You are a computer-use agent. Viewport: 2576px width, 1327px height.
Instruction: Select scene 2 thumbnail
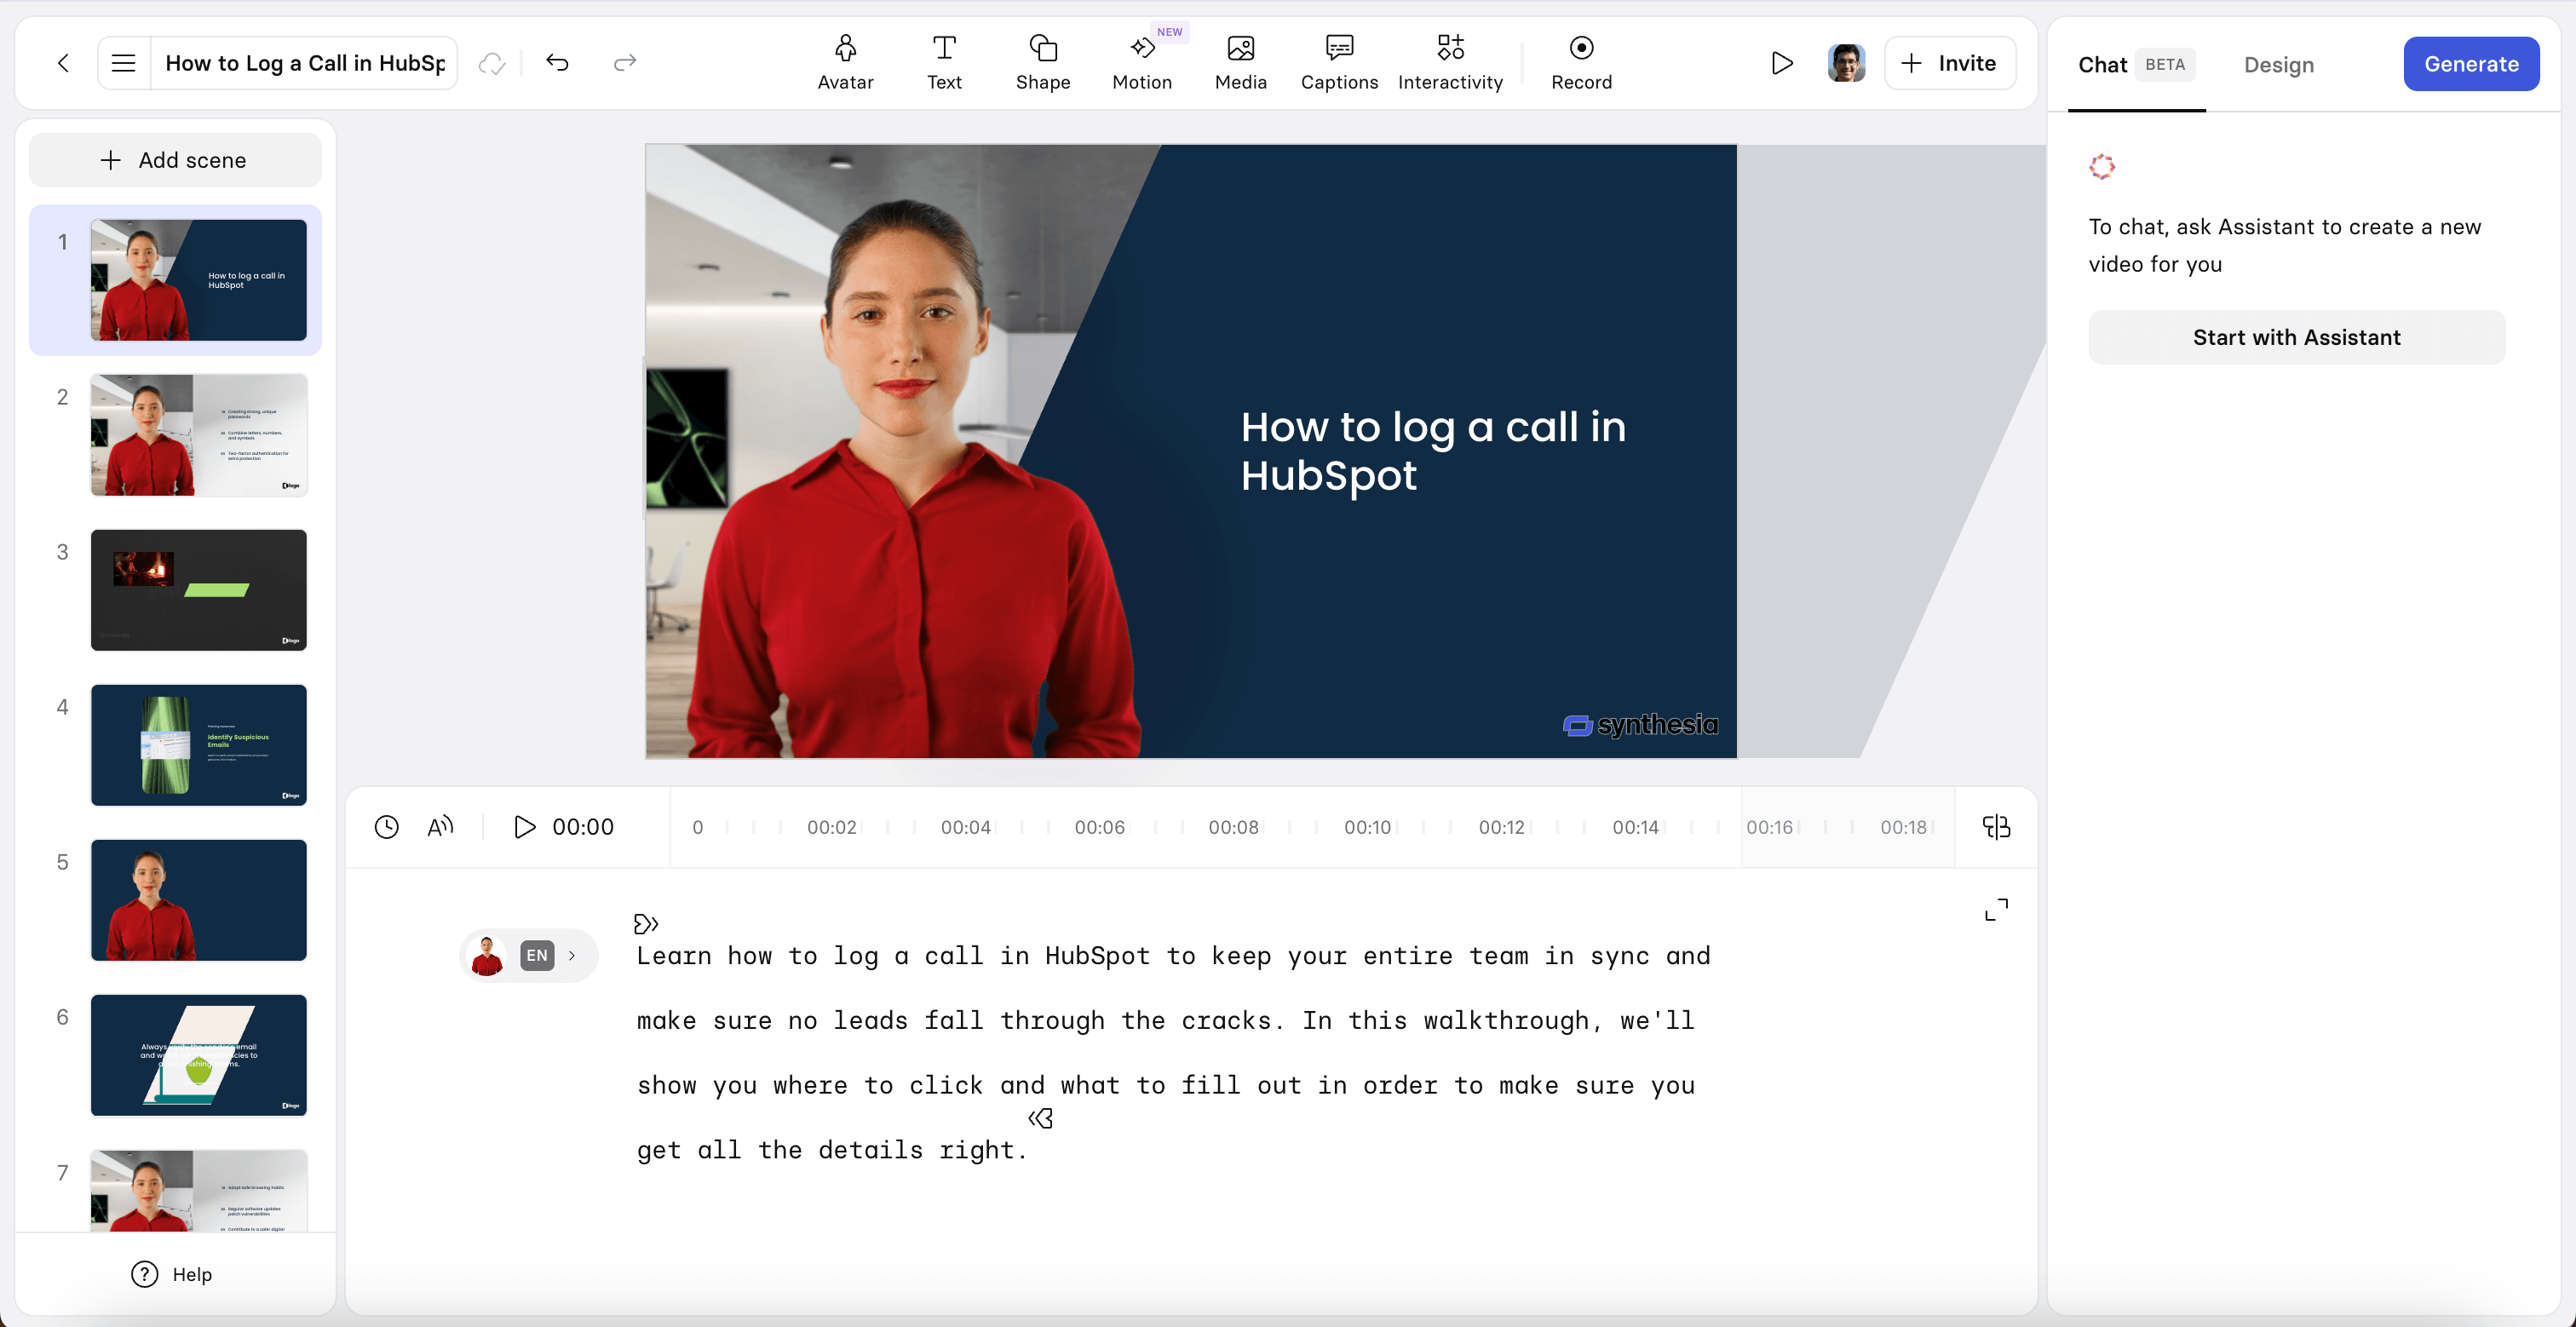[199, 435]
